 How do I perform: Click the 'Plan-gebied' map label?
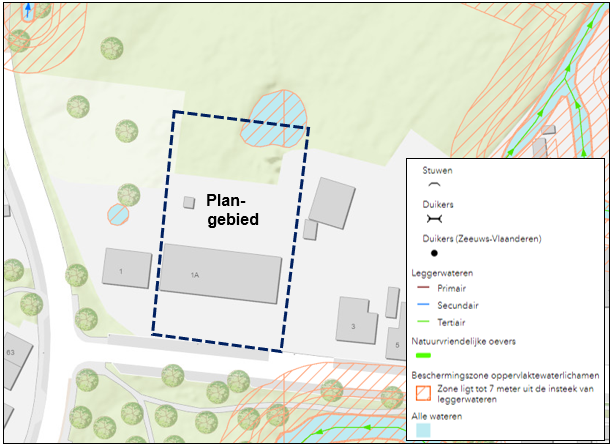pos(233,210)
